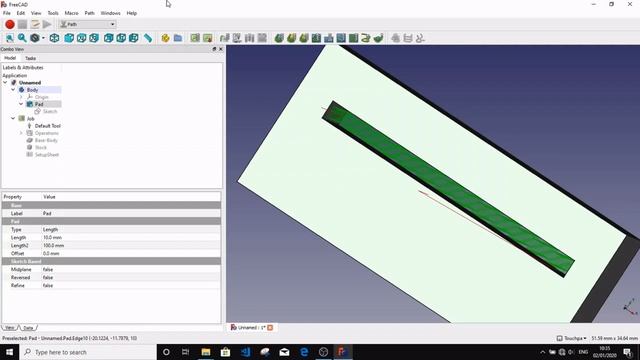Open the macros dialog notepad icon
The height and width of the screenshot is (360, 640).
[x=35, y=24]
